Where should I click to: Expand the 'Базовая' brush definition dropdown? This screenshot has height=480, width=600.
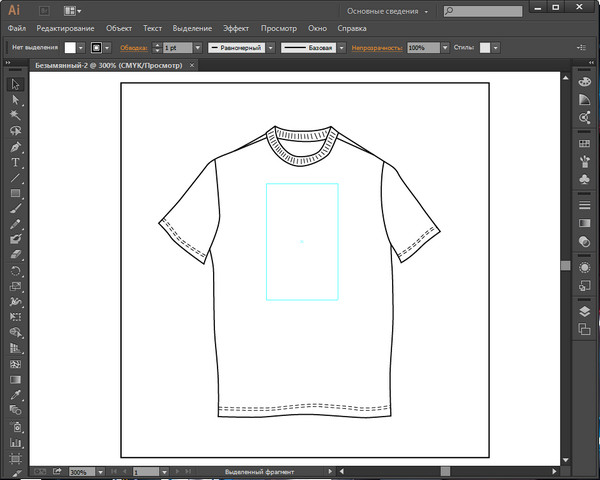pos(308,47)
